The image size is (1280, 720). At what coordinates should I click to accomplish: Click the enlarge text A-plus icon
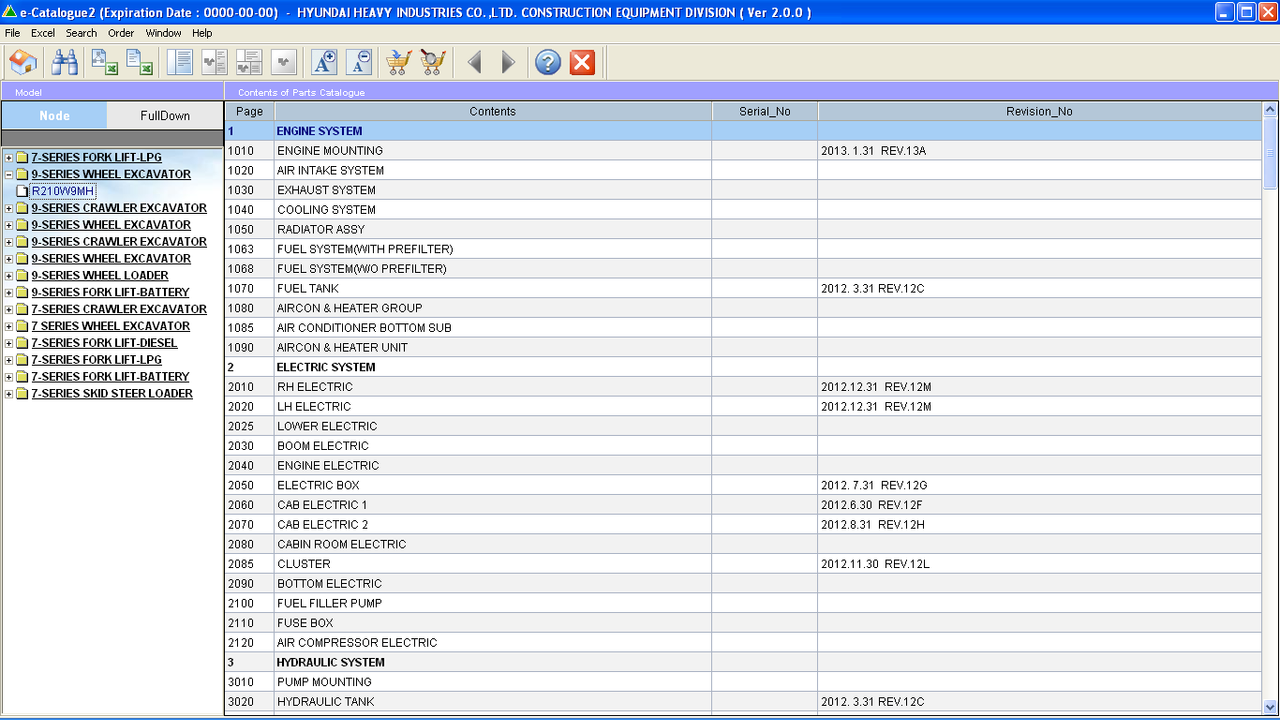point(324,63)
